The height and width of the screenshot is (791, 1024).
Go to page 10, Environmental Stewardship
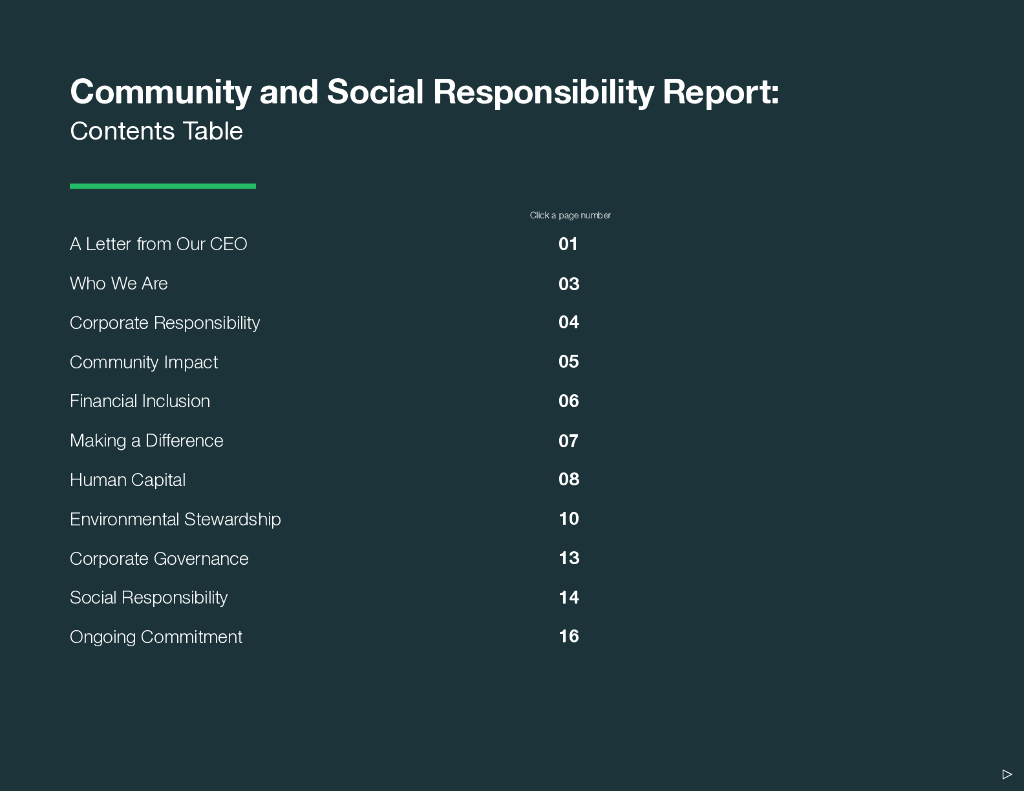[568, 519]
